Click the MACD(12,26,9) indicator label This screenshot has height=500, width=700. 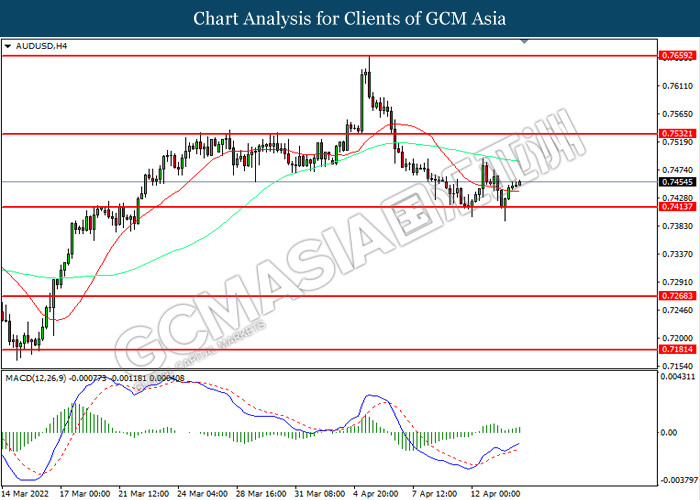point(36,378)
